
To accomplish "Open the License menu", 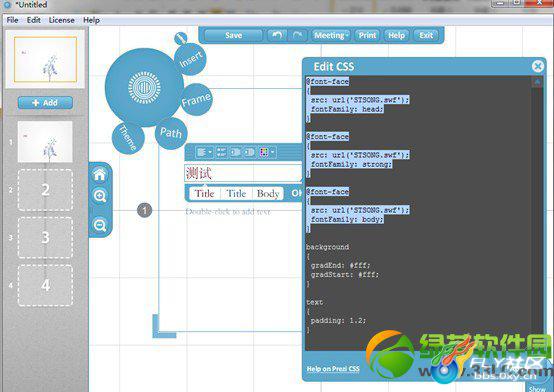I will click(x=61, y=20).
